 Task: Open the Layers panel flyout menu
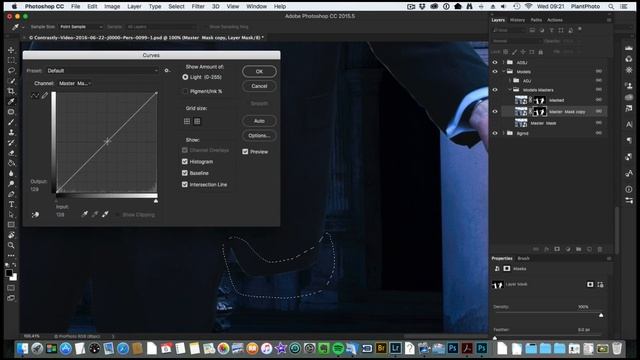pos(609,20)
